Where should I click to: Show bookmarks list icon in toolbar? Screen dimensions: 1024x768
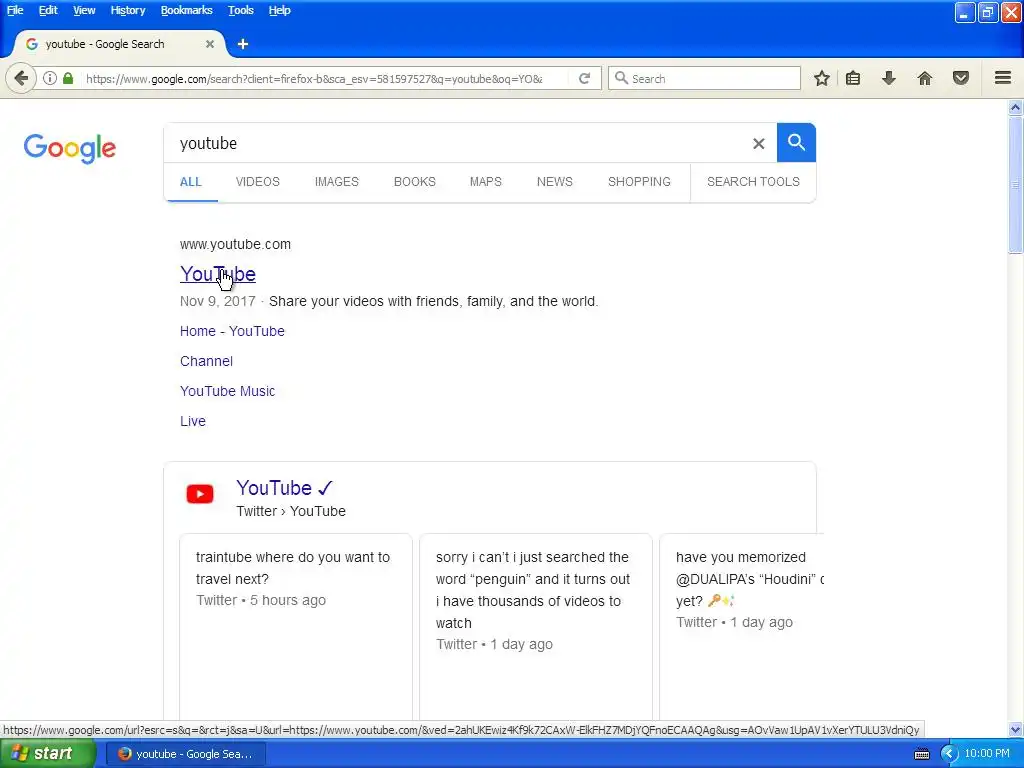pyautogui.click(x=853, y=78)
